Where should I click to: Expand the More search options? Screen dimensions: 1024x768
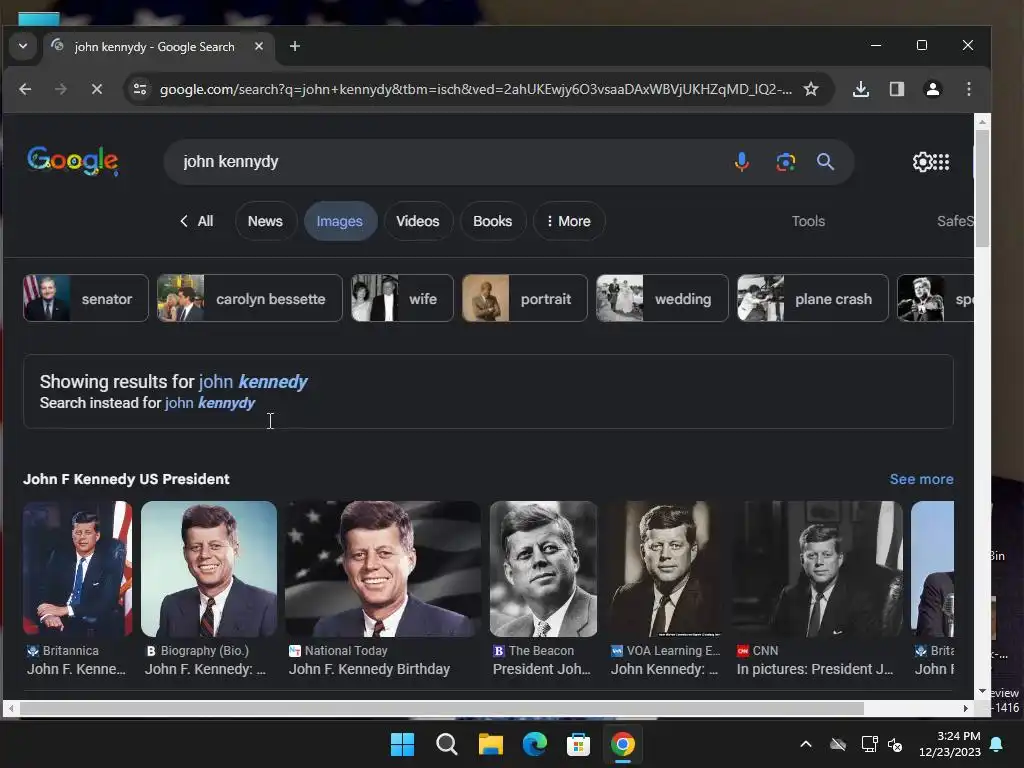[569, 221]
